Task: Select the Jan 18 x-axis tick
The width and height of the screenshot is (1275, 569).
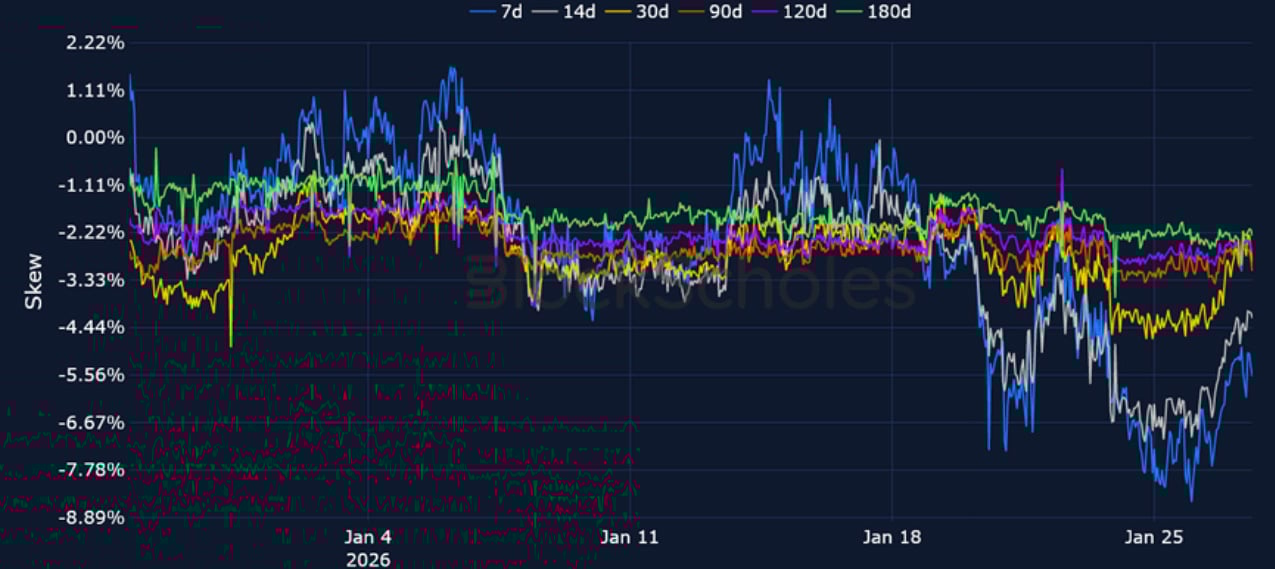Action: pyautogui.click(x=892, y=538)
